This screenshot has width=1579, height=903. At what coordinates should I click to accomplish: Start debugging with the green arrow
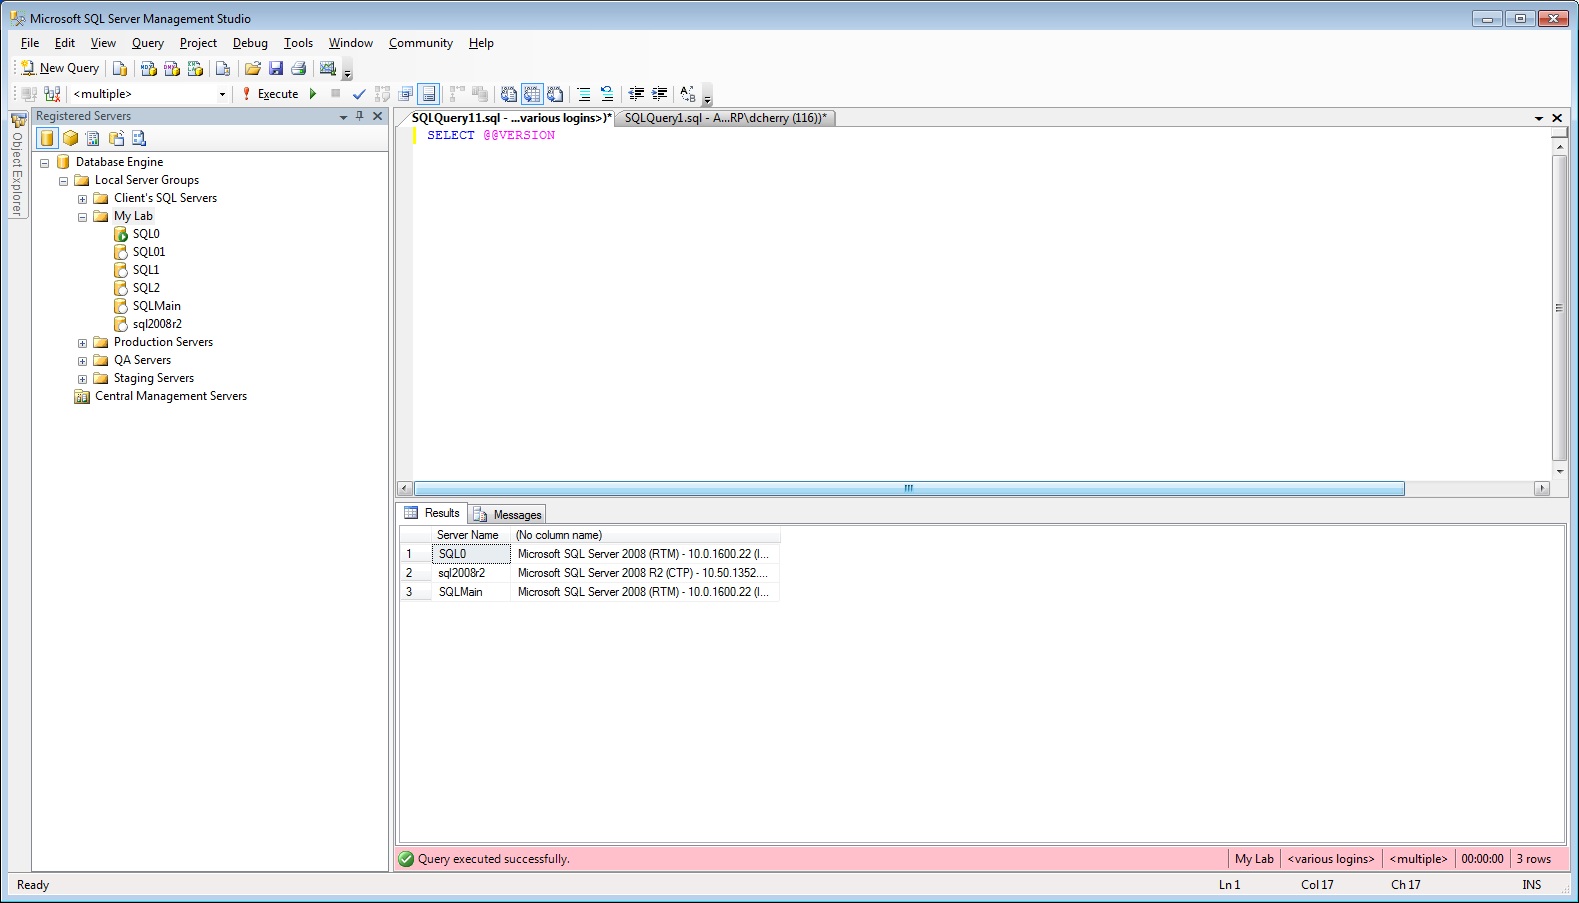click(313, 94)
